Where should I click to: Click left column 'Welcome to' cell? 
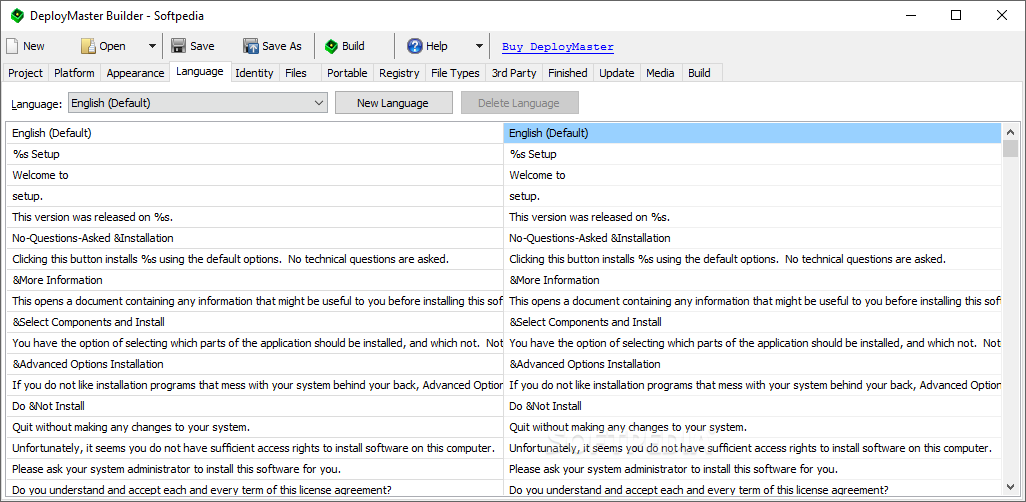coord(255,175)
